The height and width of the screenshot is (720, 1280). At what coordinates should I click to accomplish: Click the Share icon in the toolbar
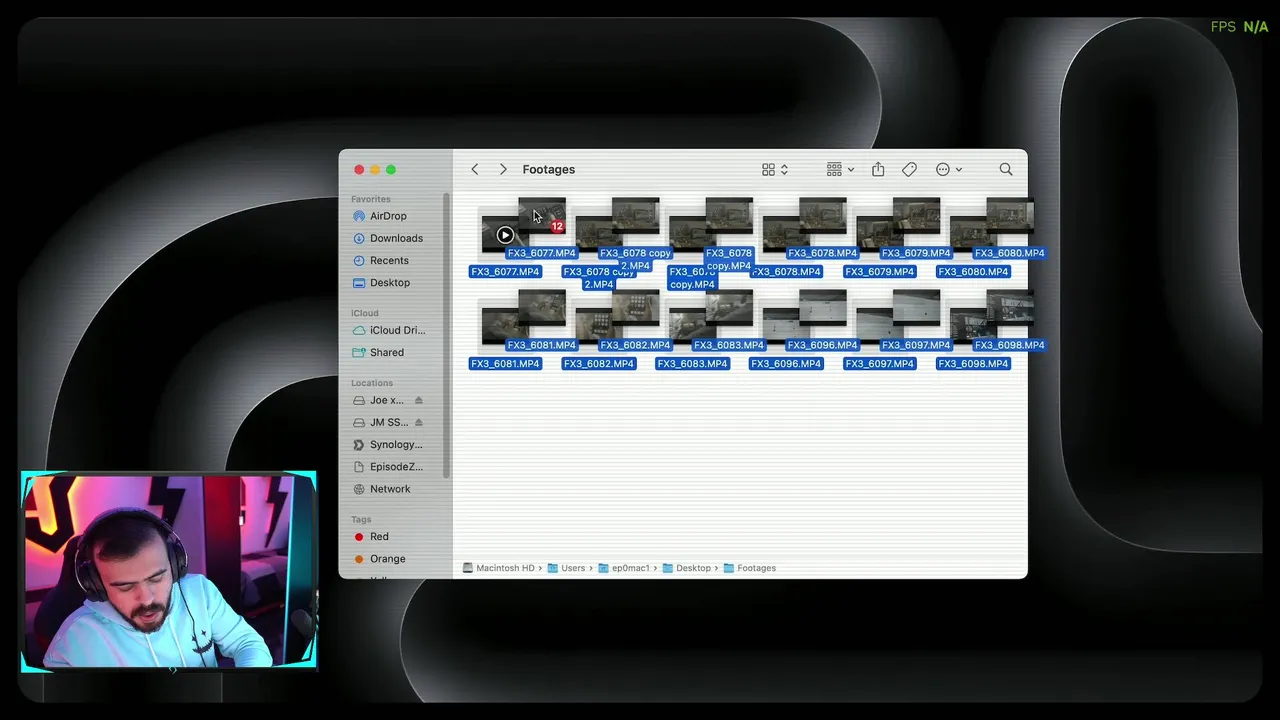coord(878,170)
